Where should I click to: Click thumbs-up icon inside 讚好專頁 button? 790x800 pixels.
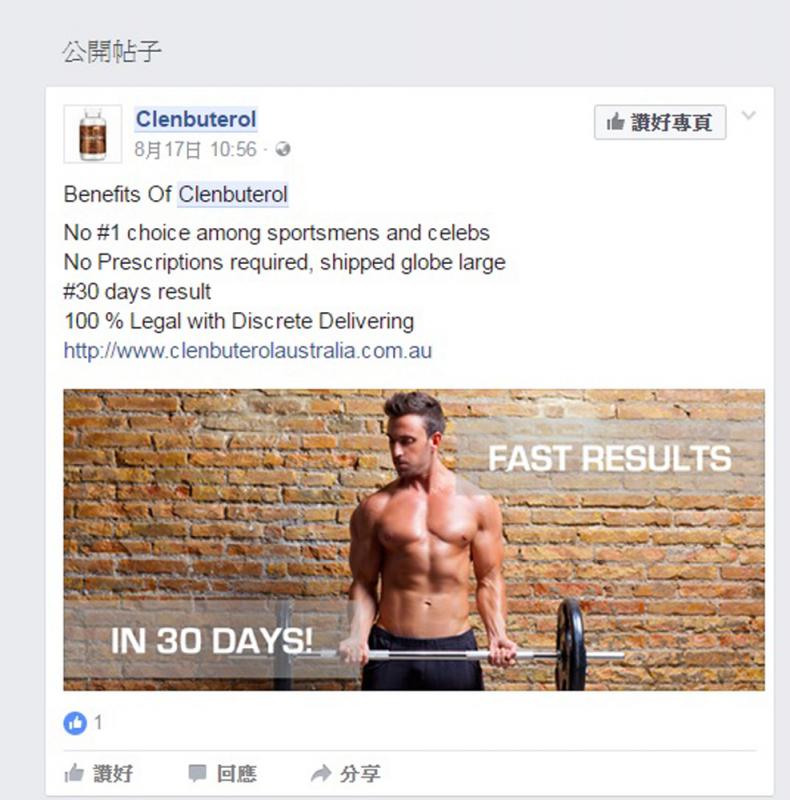pos(615,122)
